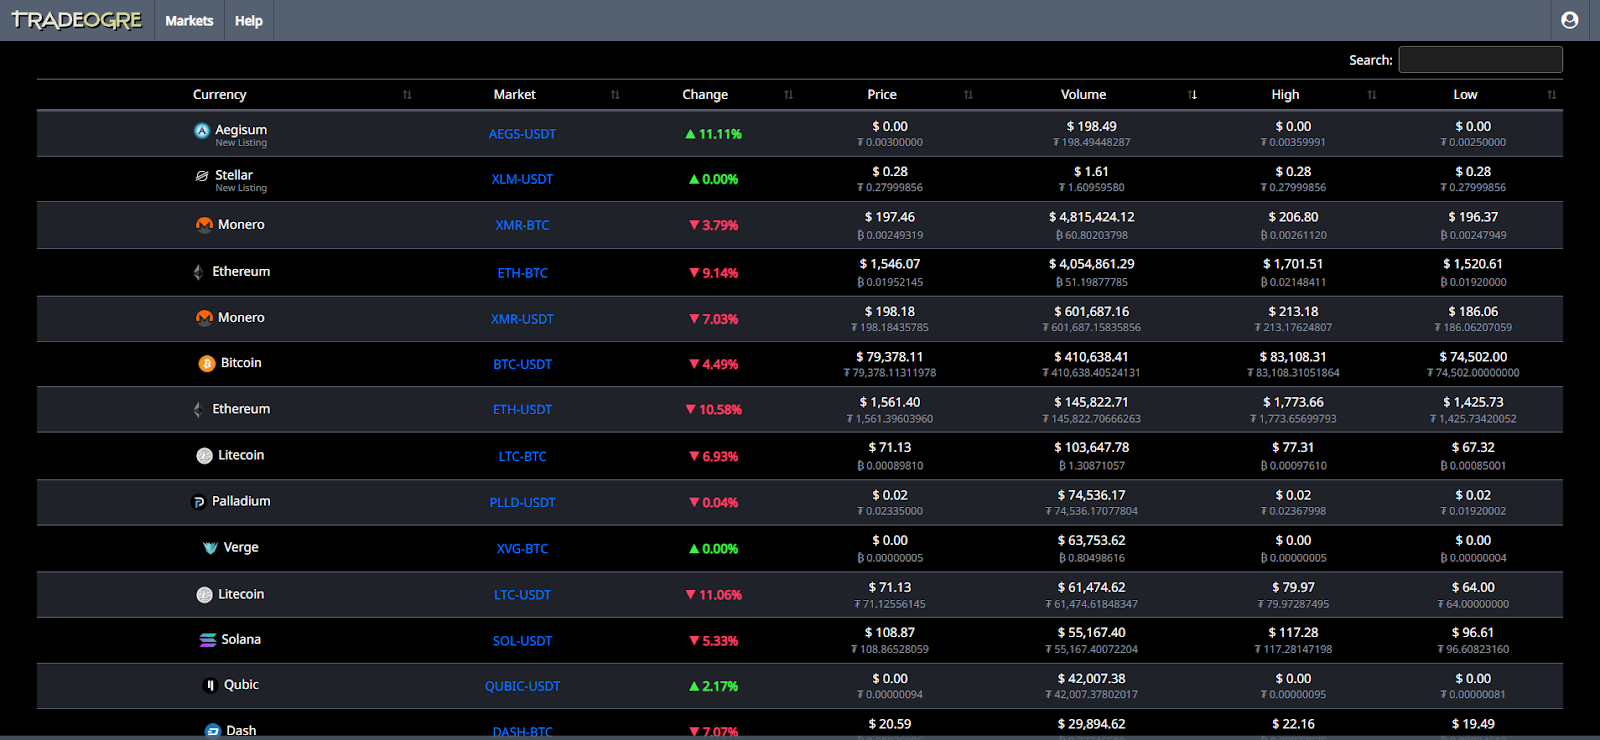
Task: Click the $ 1,425.73 Ethereum low value
Action: click(1473, 402)
